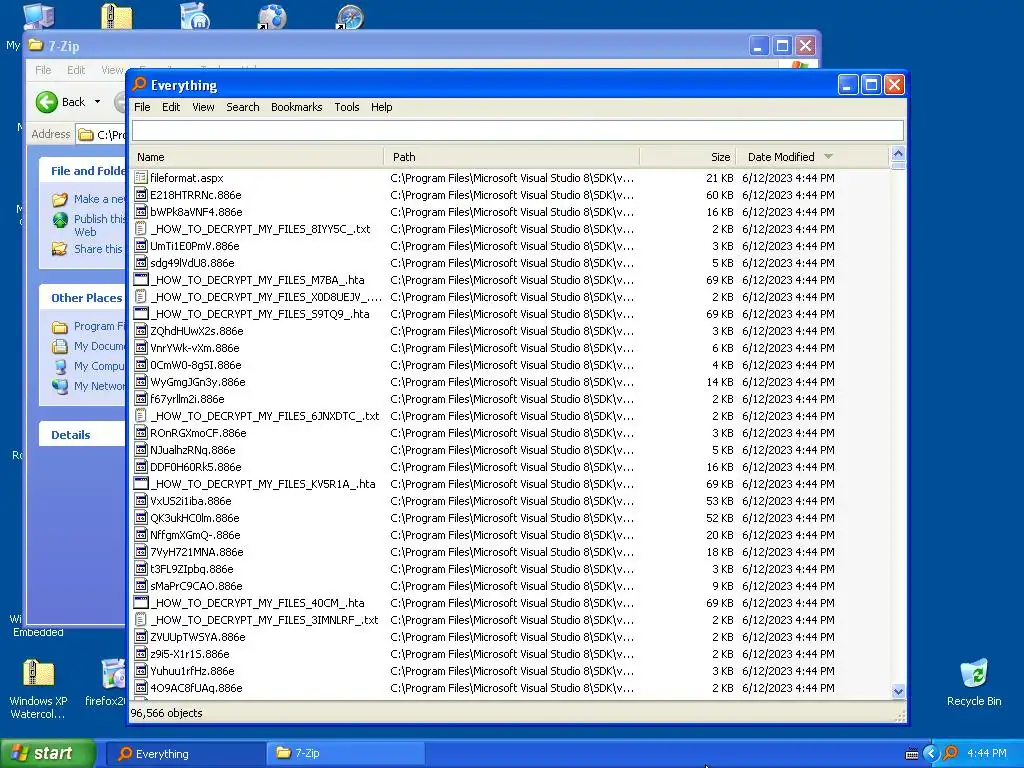Open the Tools menu in Everything
This screenshot has width=1024, height=768.
pos(347,107)
